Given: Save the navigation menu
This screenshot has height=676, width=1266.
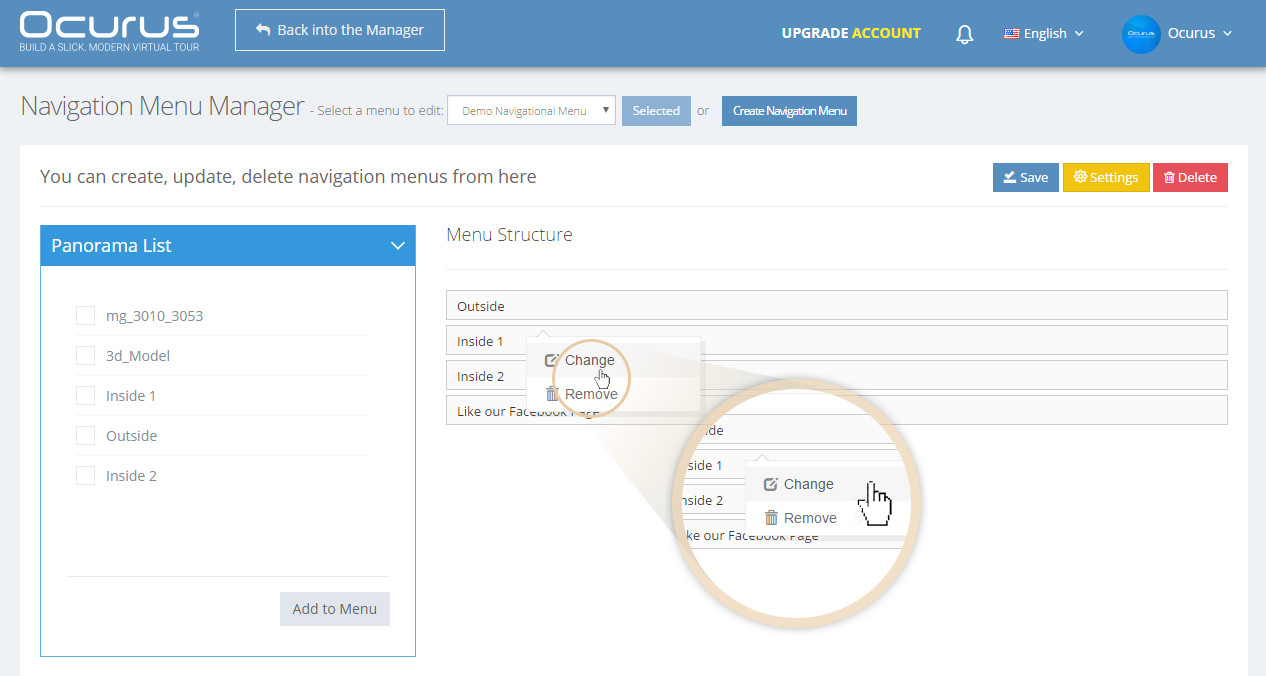Looking at the screenshot, I should tap(1026, 177).
